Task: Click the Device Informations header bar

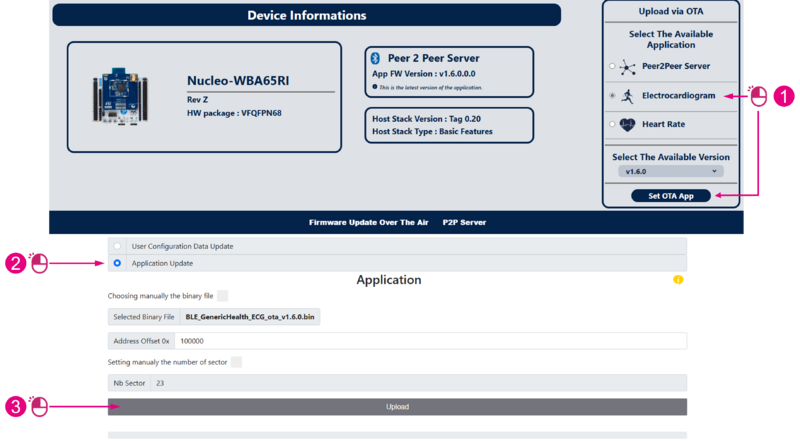Action: pos(307,15)
